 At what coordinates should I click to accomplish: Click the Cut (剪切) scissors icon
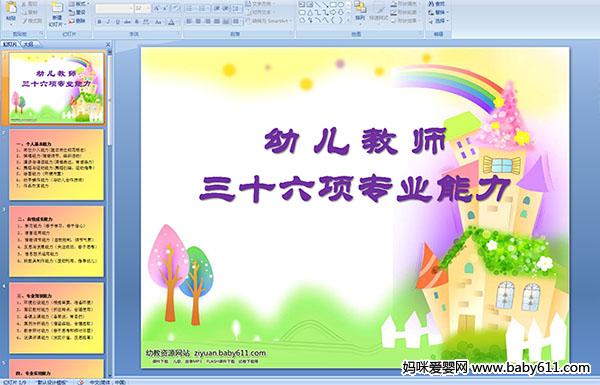pos(24,4)
